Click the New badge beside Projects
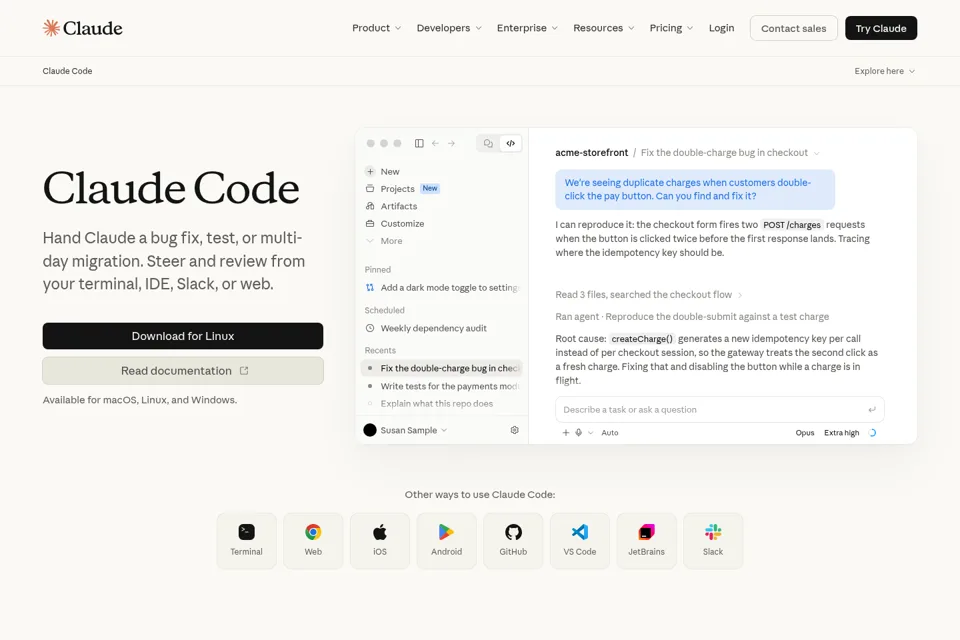The width and height of the screenshot is (960, 640). [x=430, y=189]
